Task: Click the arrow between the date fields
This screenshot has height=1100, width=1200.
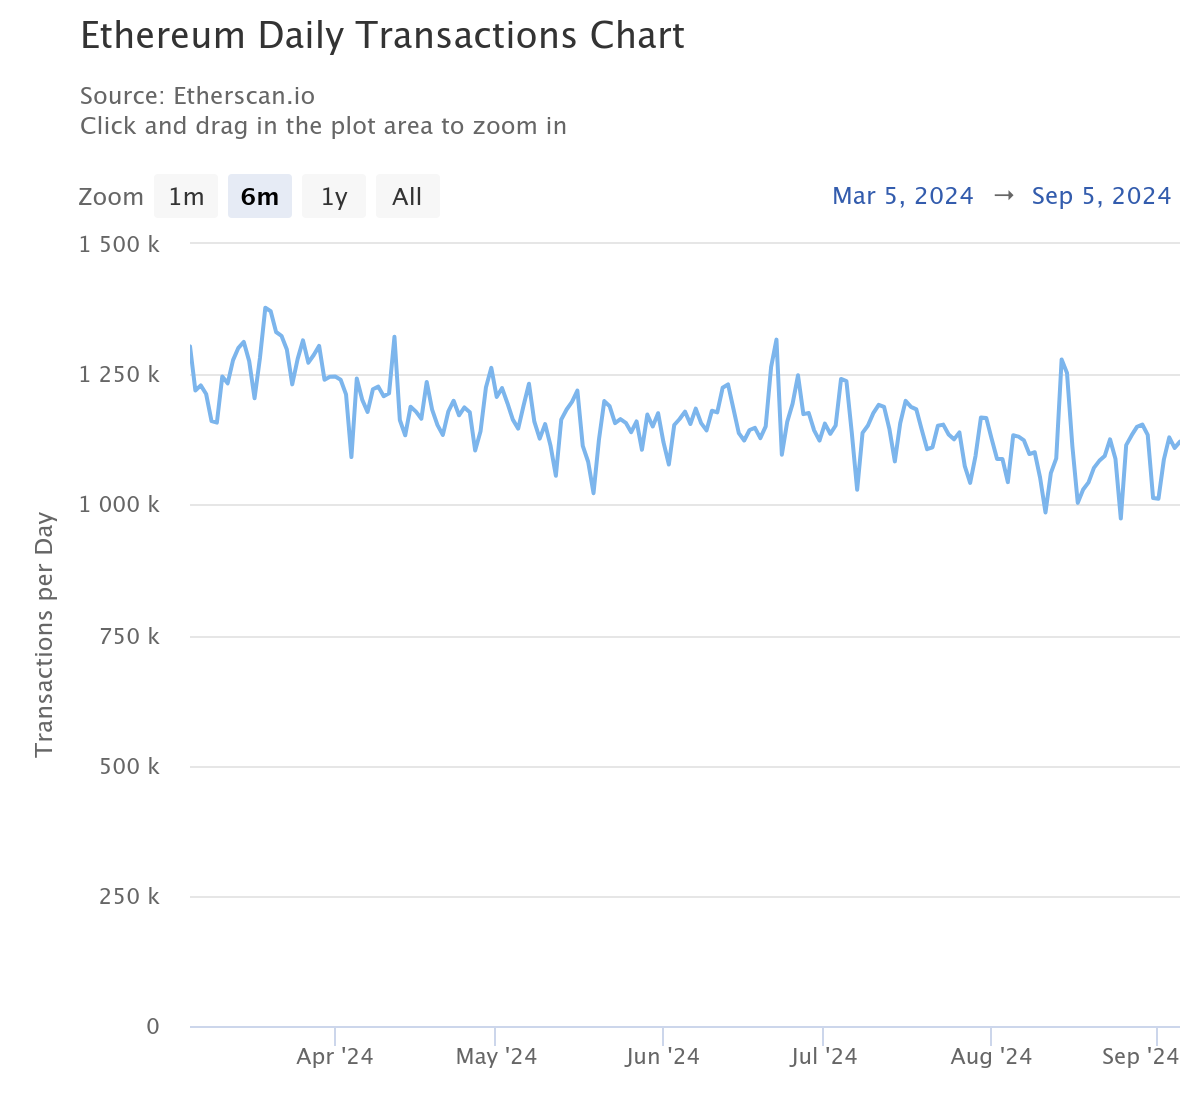Action: point(1003,195)
